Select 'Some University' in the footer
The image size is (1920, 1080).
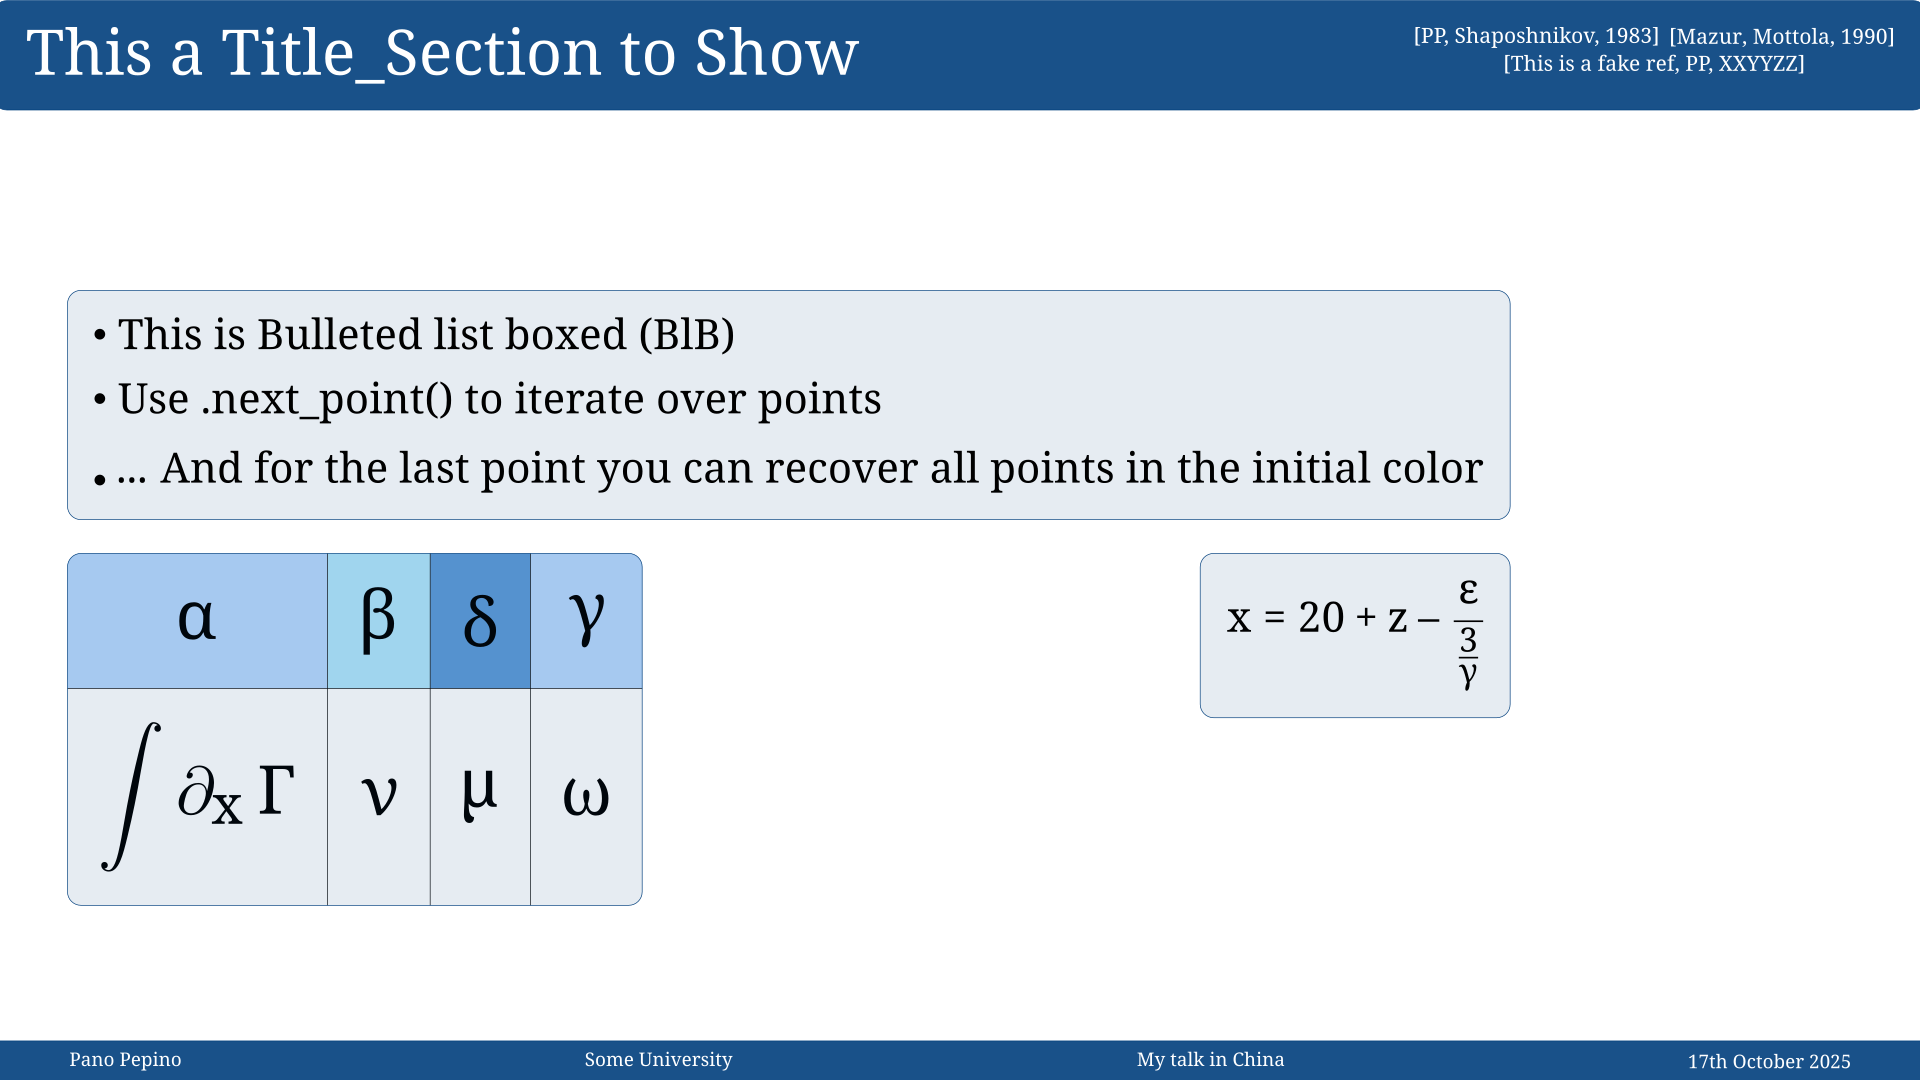click(x=658, y=1060)
